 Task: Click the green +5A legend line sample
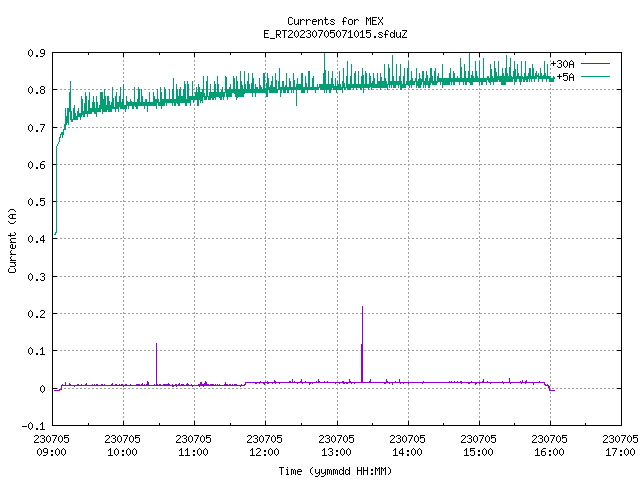(595, 76)
